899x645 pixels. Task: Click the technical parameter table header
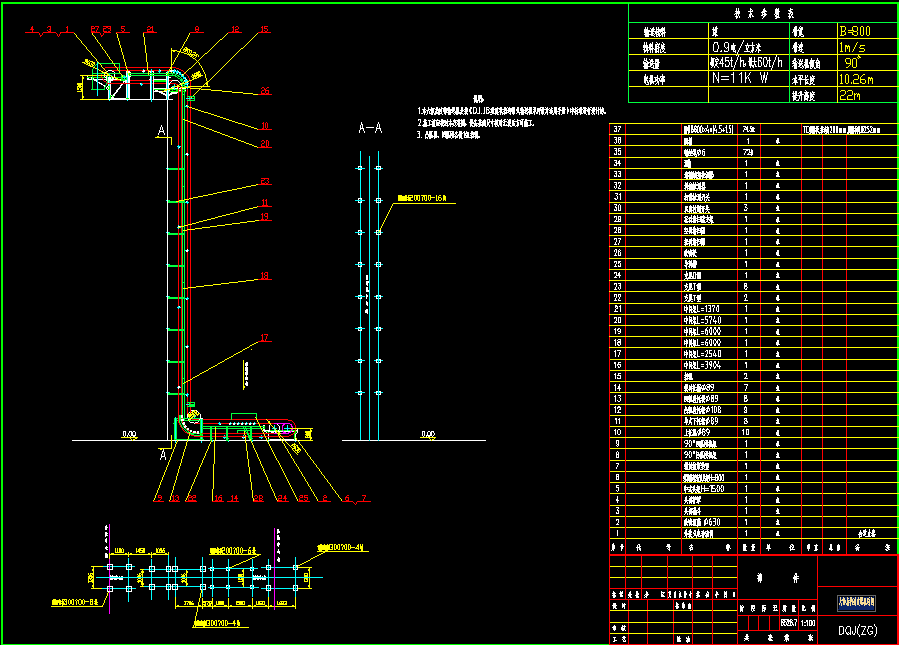pos(763,12)
